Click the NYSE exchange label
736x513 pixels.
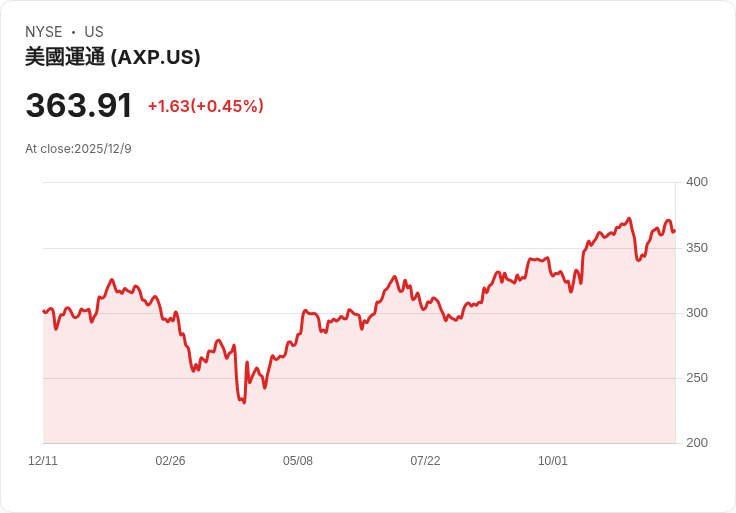click(43, 32)
